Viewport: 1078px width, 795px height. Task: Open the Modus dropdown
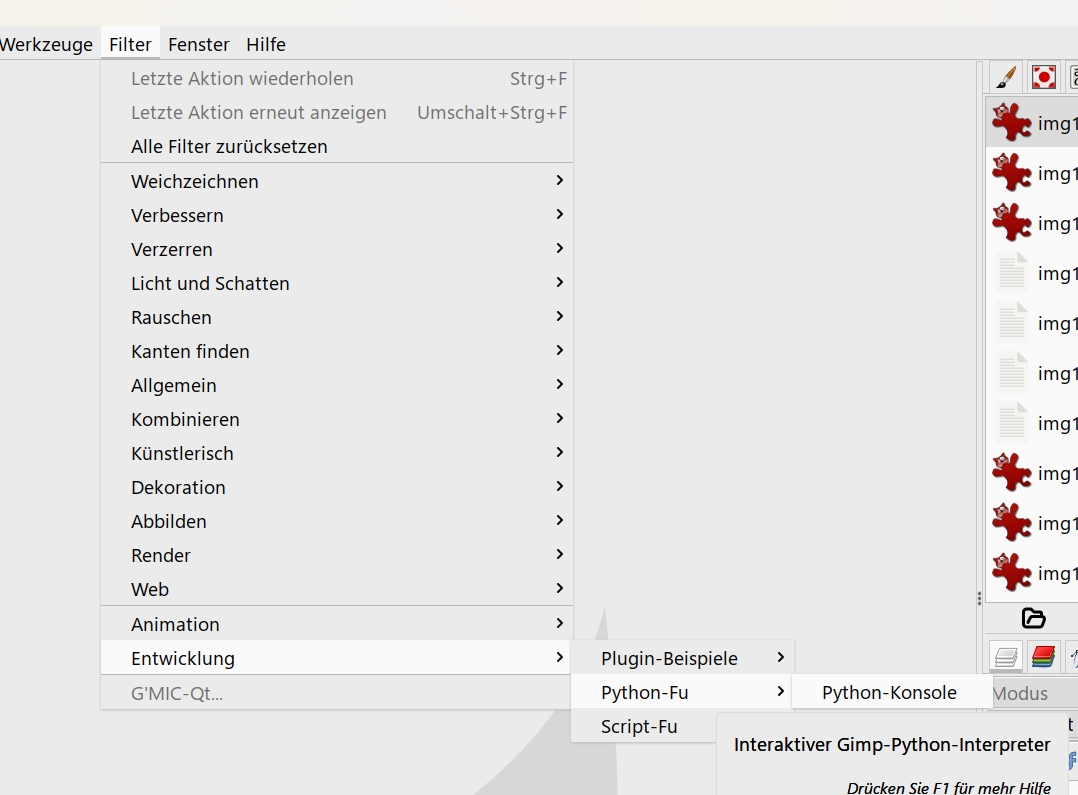point(1032,693)
